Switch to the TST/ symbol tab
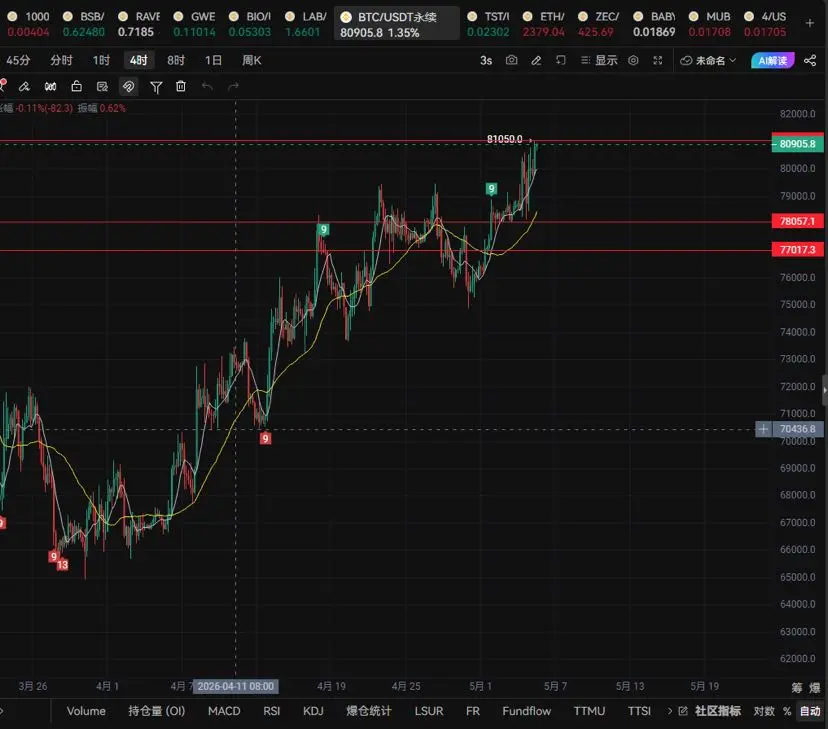Viewport: 828px width, 729px height. 488,24
